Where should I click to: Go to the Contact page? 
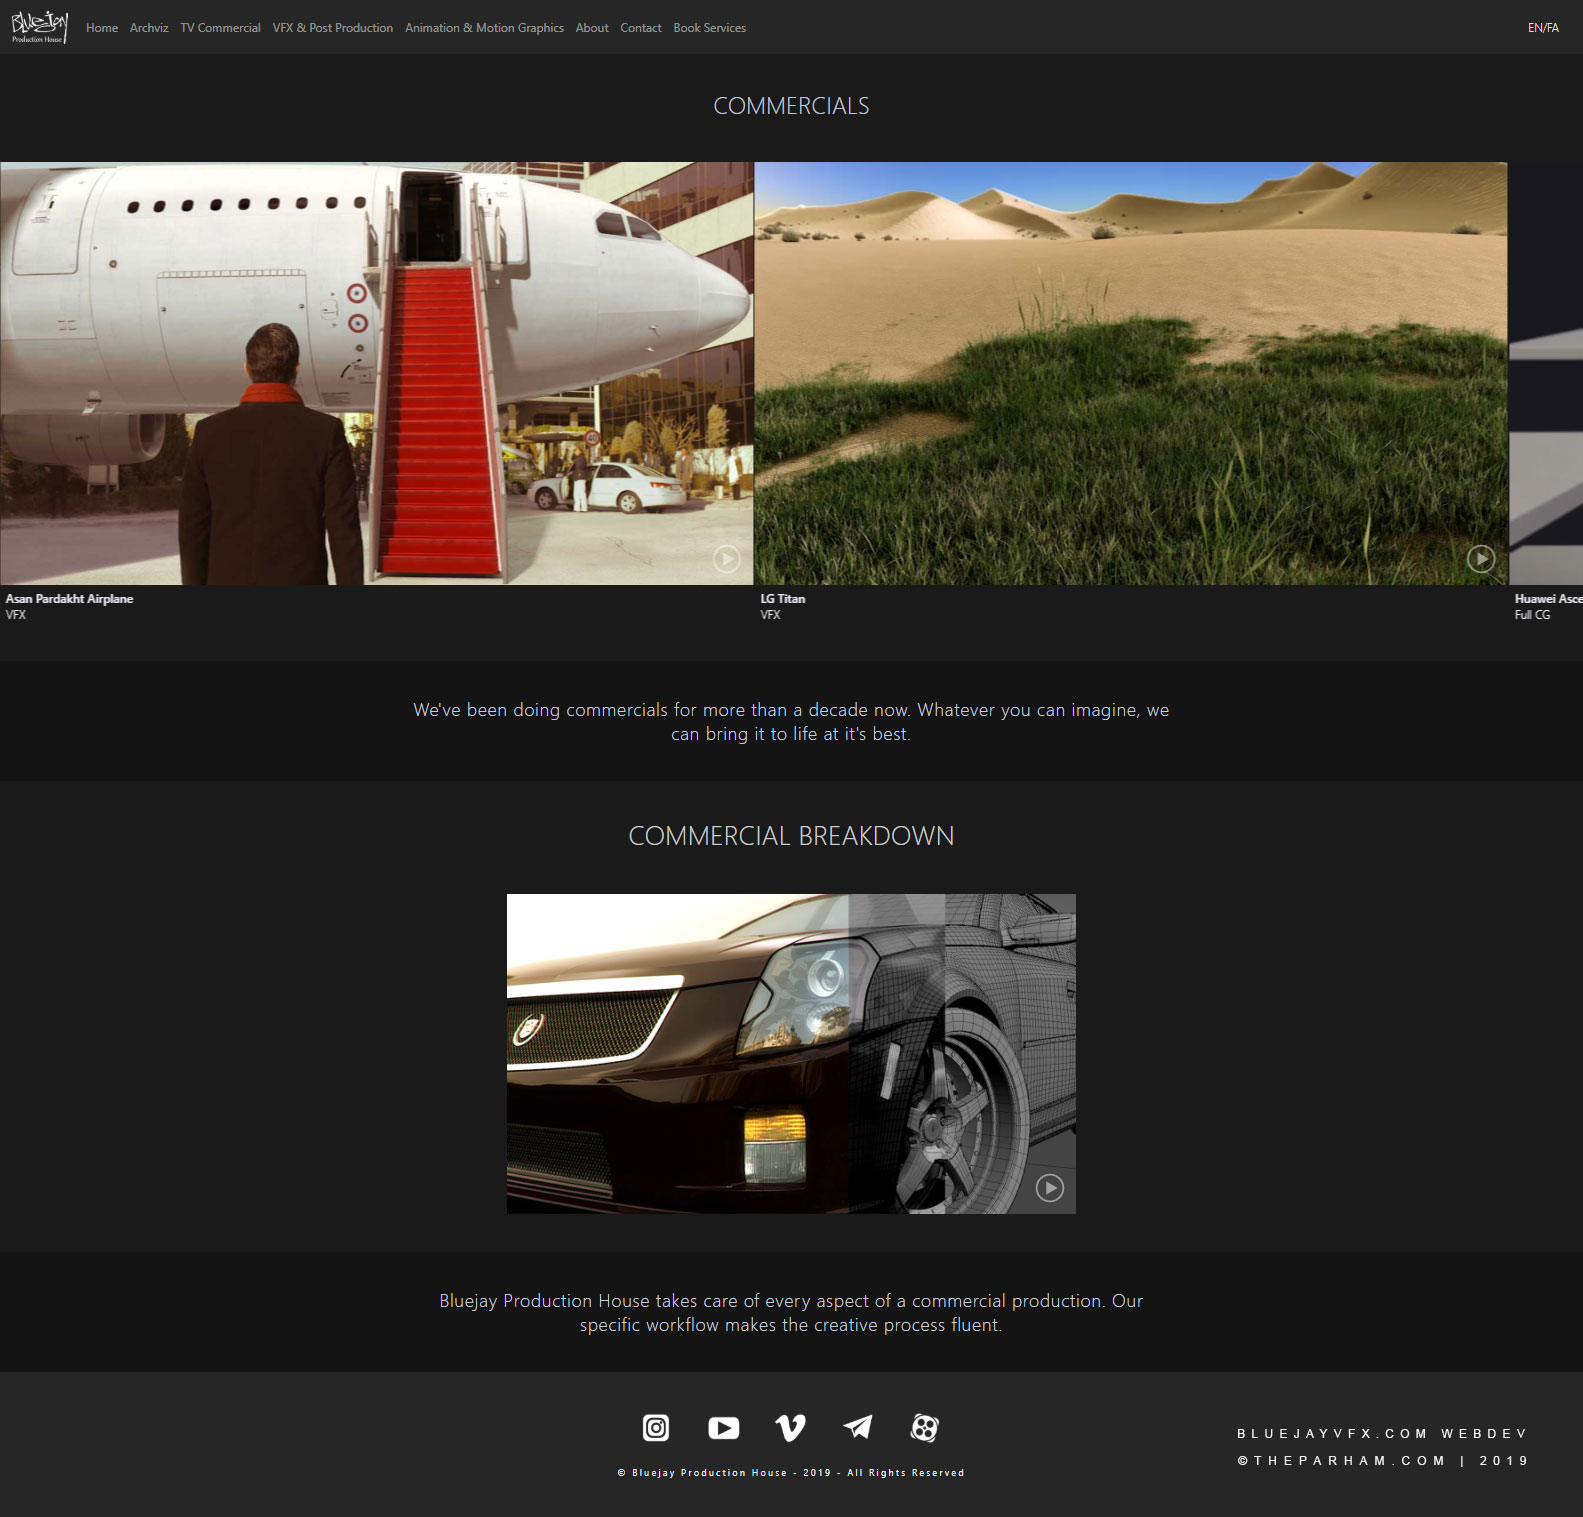tap(641, 28)
